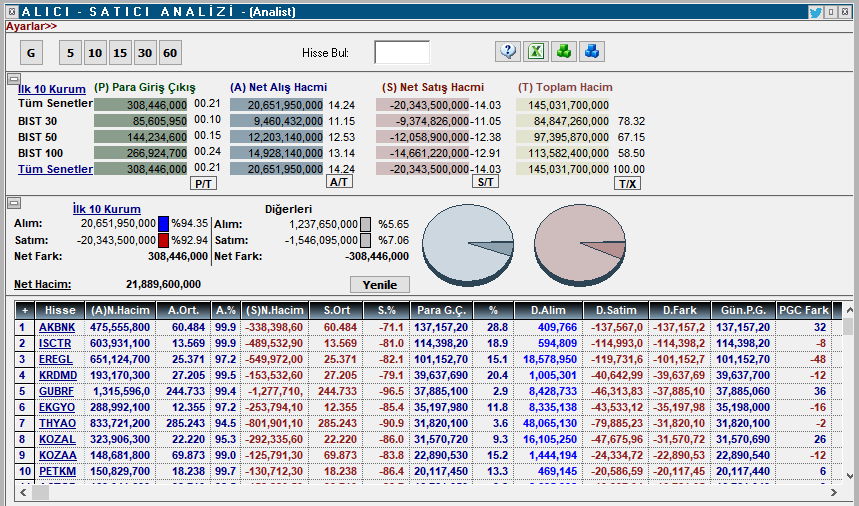Open THYAO stock link
The image size is (859, 506).
click(58, 423)
